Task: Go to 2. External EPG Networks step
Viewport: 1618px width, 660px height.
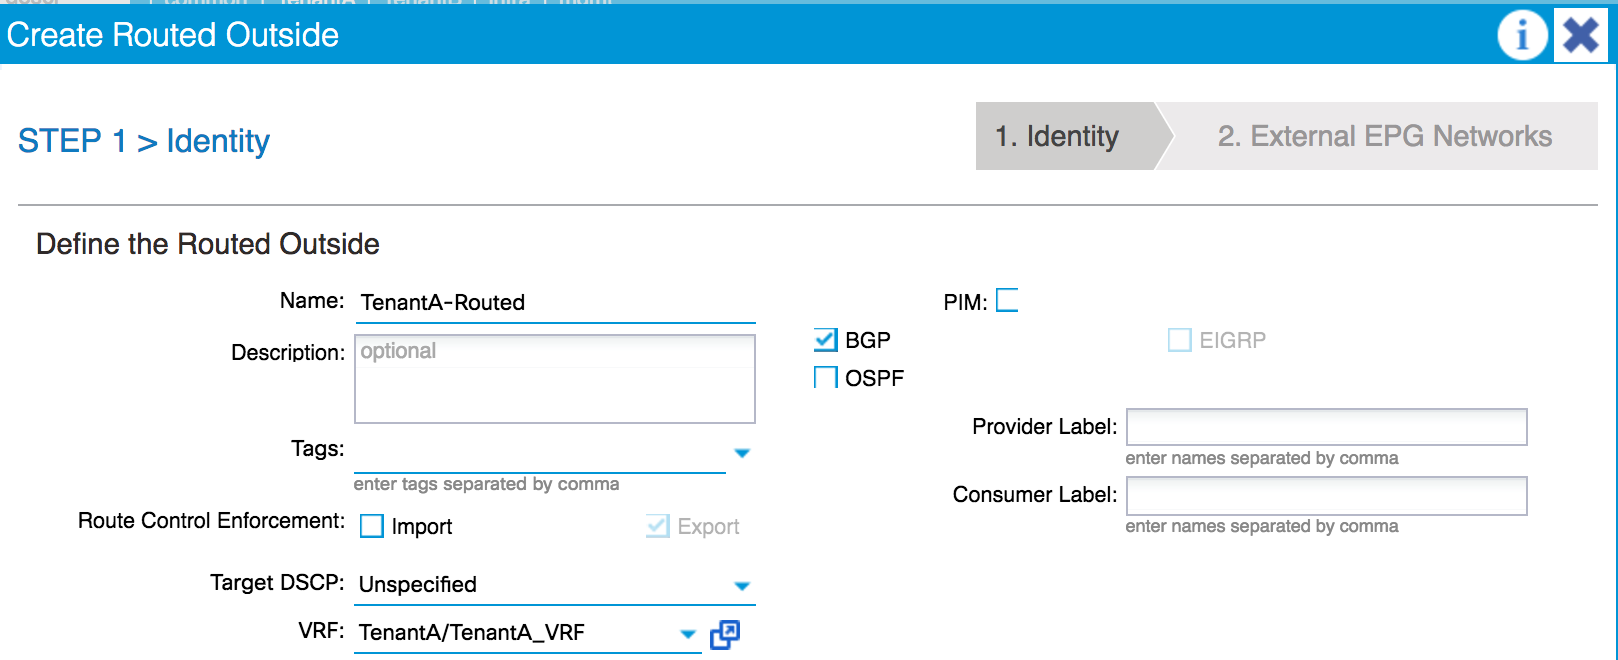Action: pyautogui.click(x=1384, y=136)
